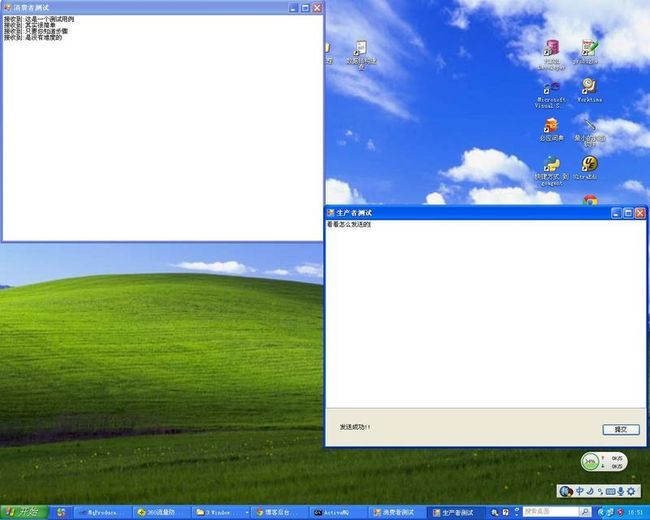Open the thin tool desktop shortcut beside dictionary
Viewport: 650px width, 520px height.
589,133
